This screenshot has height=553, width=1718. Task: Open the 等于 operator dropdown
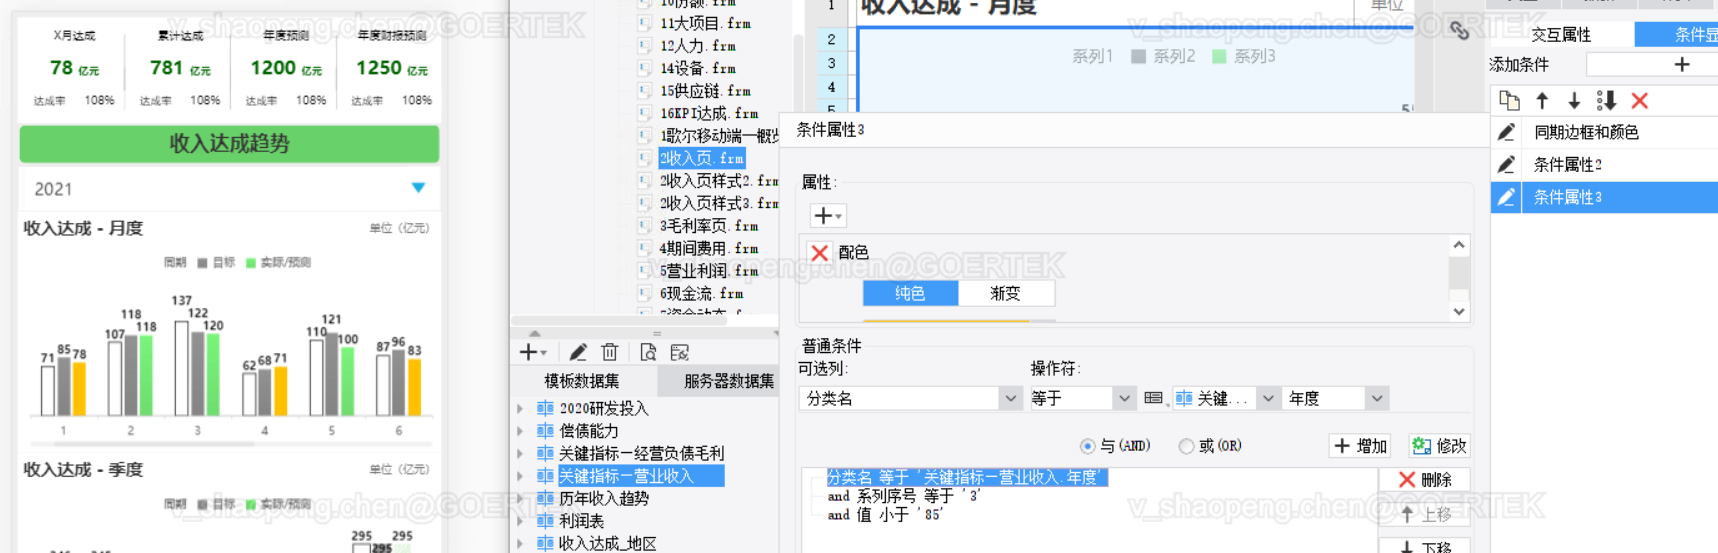pos(1124,398)
